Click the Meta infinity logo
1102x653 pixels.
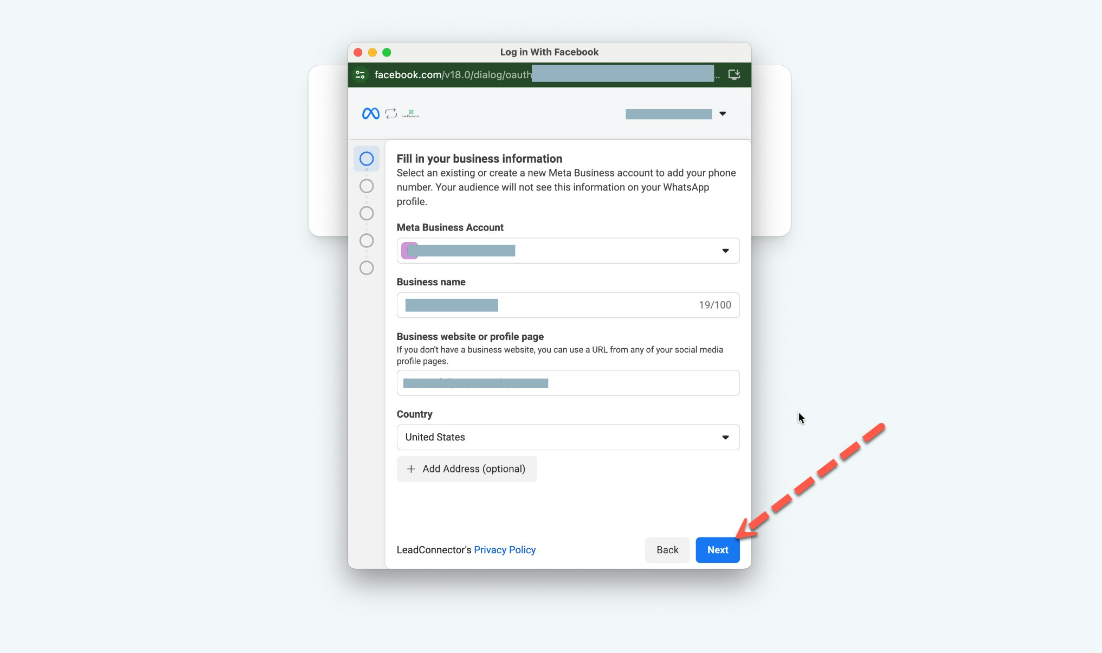pos(370,114)
